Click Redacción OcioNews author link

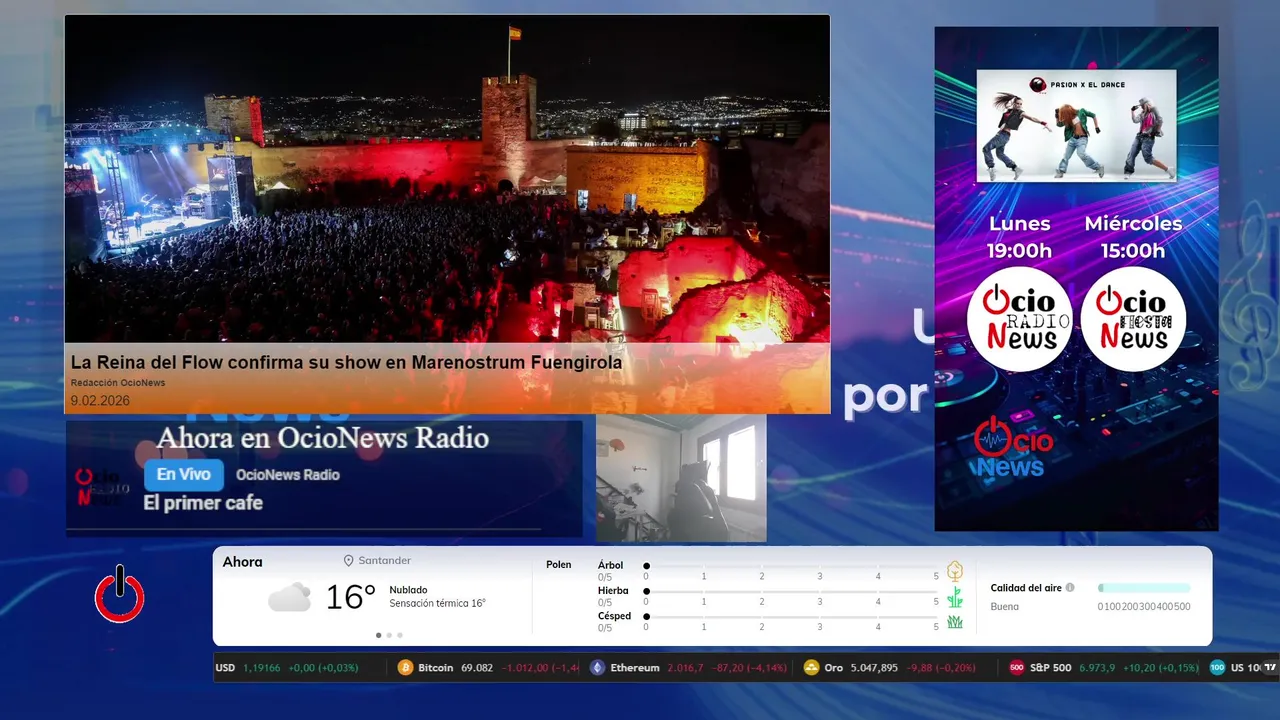click(x=118, y=383)
